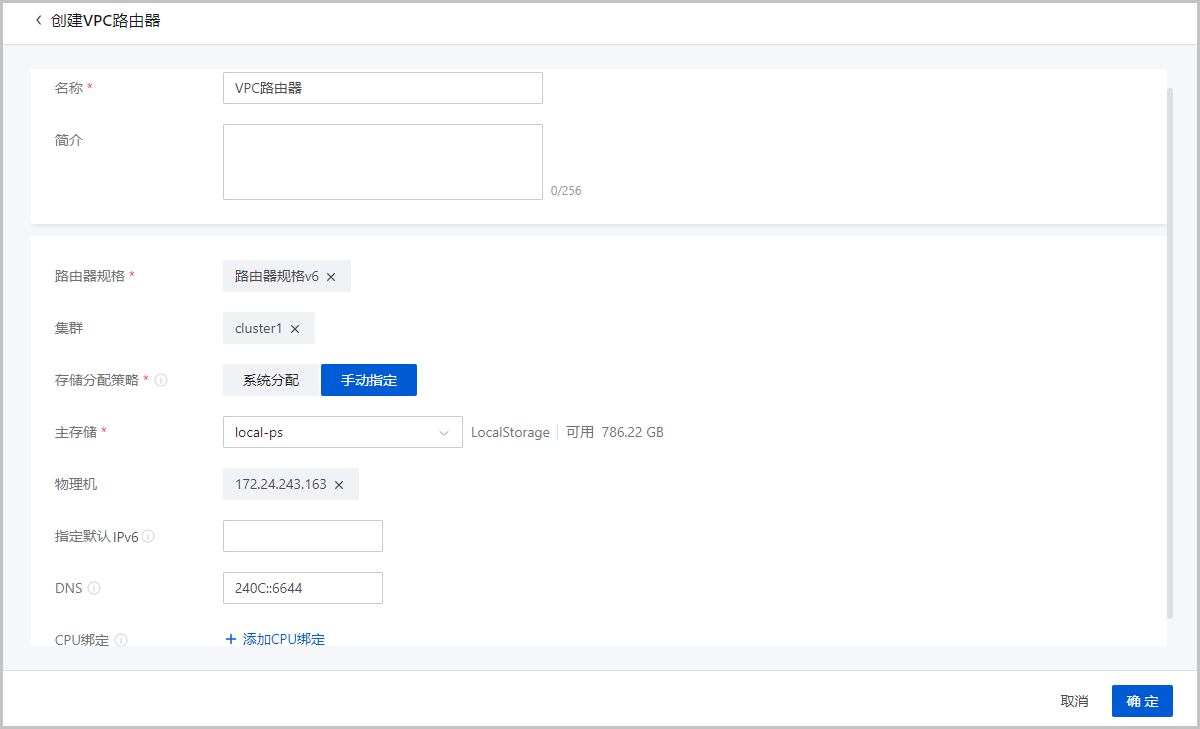This screenshot has width=1200, height=729.
Task: Remove cluster1 from the 集群 field
Action: pyautogui.click(x=295, y=328)
